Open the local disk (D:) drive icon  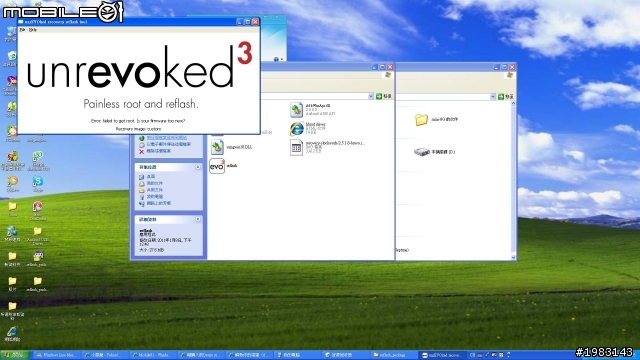click(x=422, y=152)
